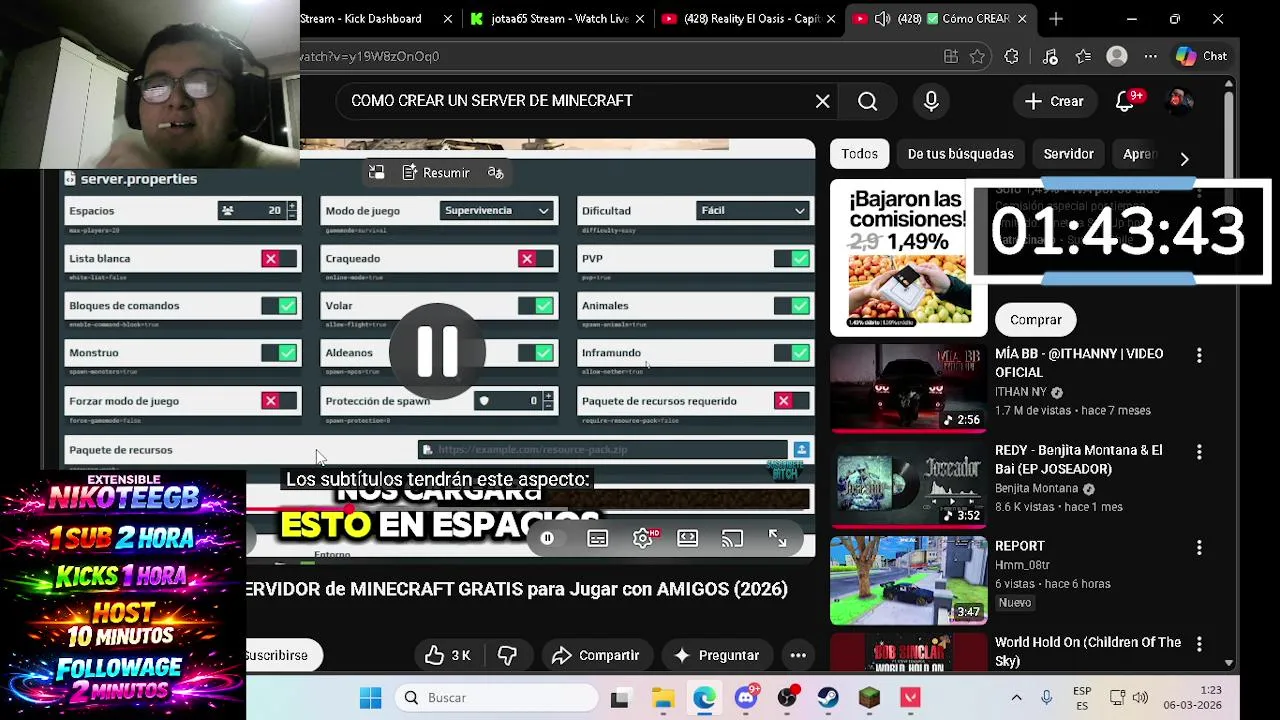Toggle the Bloques de comandos switch
Image resolution: width=1280 pixels, height=720 pixels.
(279, 306)
